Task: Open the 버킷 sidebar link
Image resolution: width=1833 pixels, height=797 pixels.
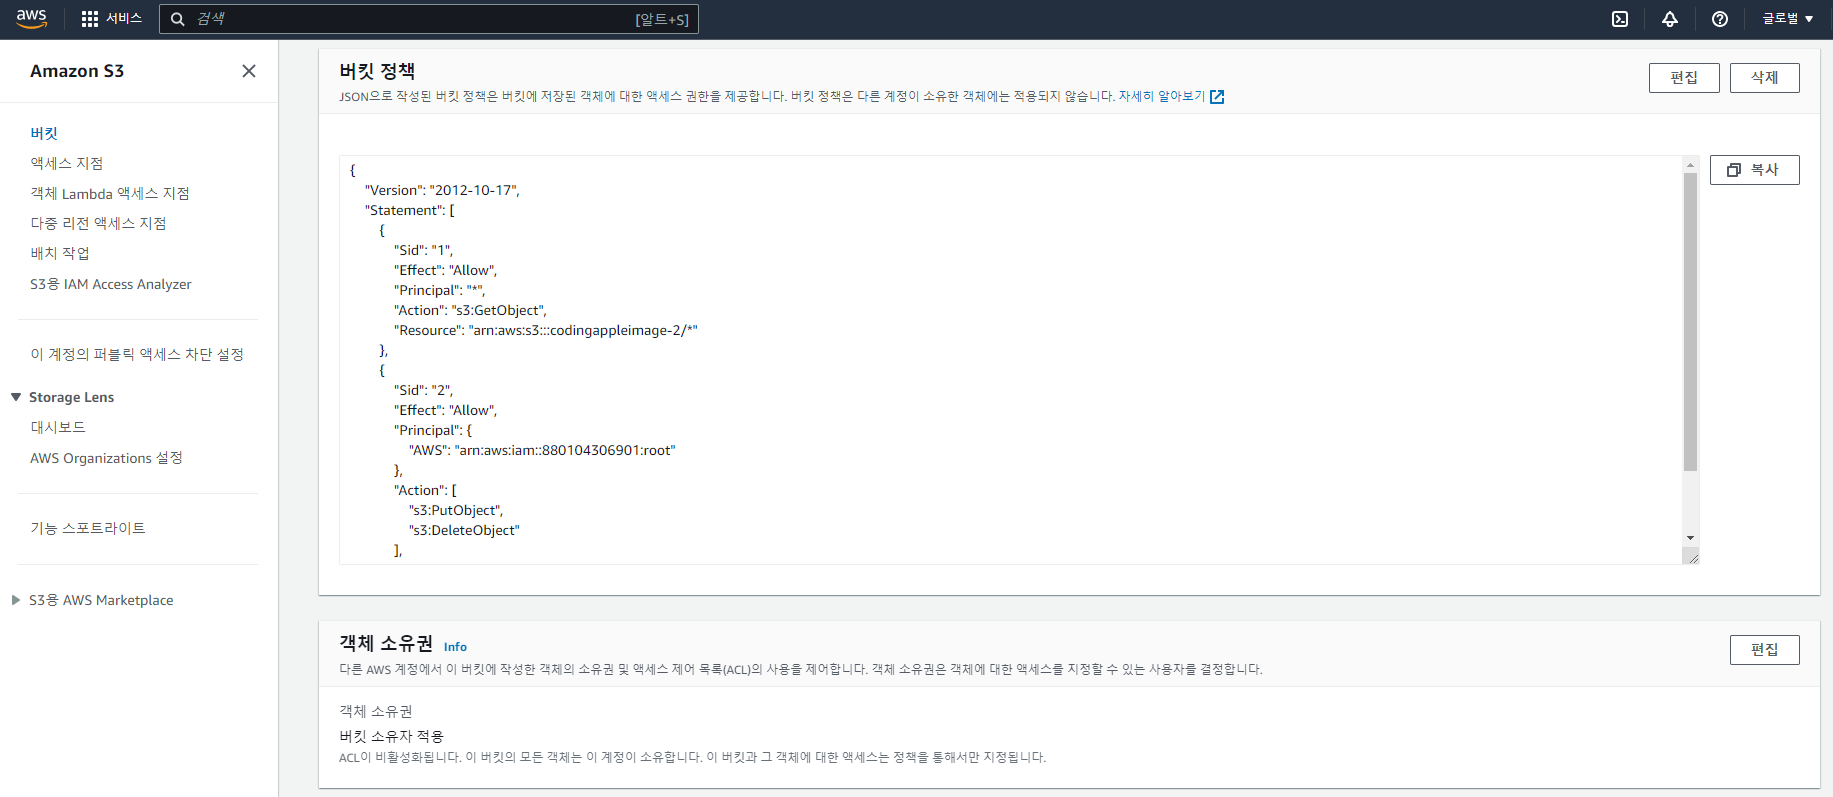Action: coord(44,133)
